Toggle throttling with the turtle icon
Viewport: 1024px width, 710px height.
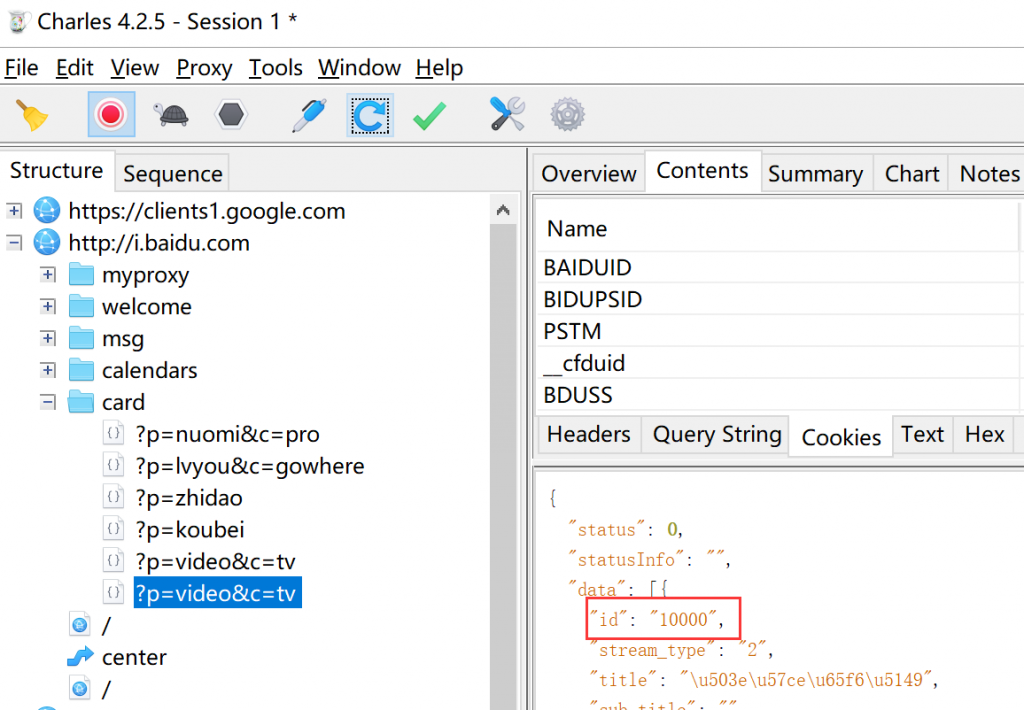click(x=171, y=115)
